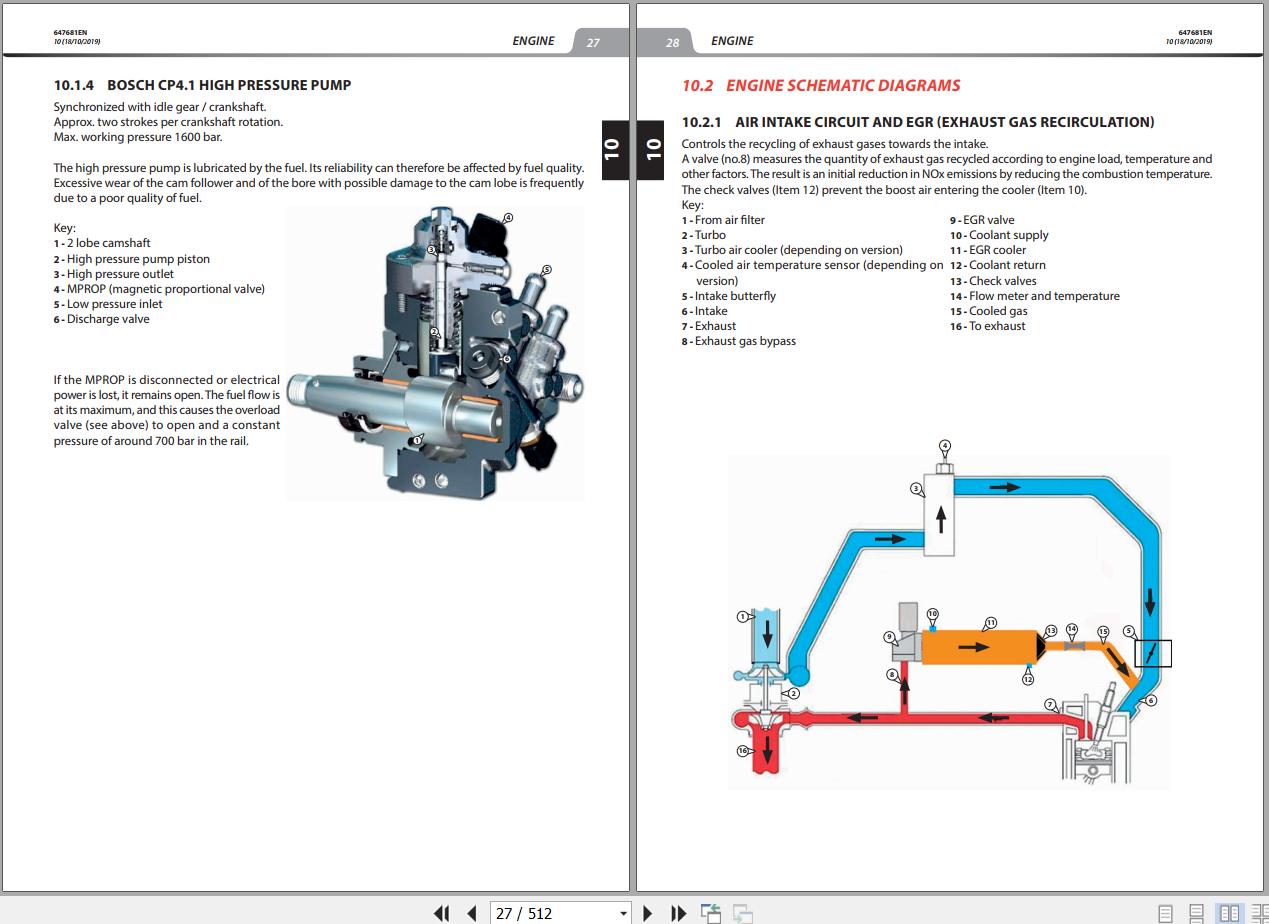The width and height of the screenshot is (1269, 924).
Task: Click key entry '11 - EGR cooler'
Action: click(x=988, y=250)
